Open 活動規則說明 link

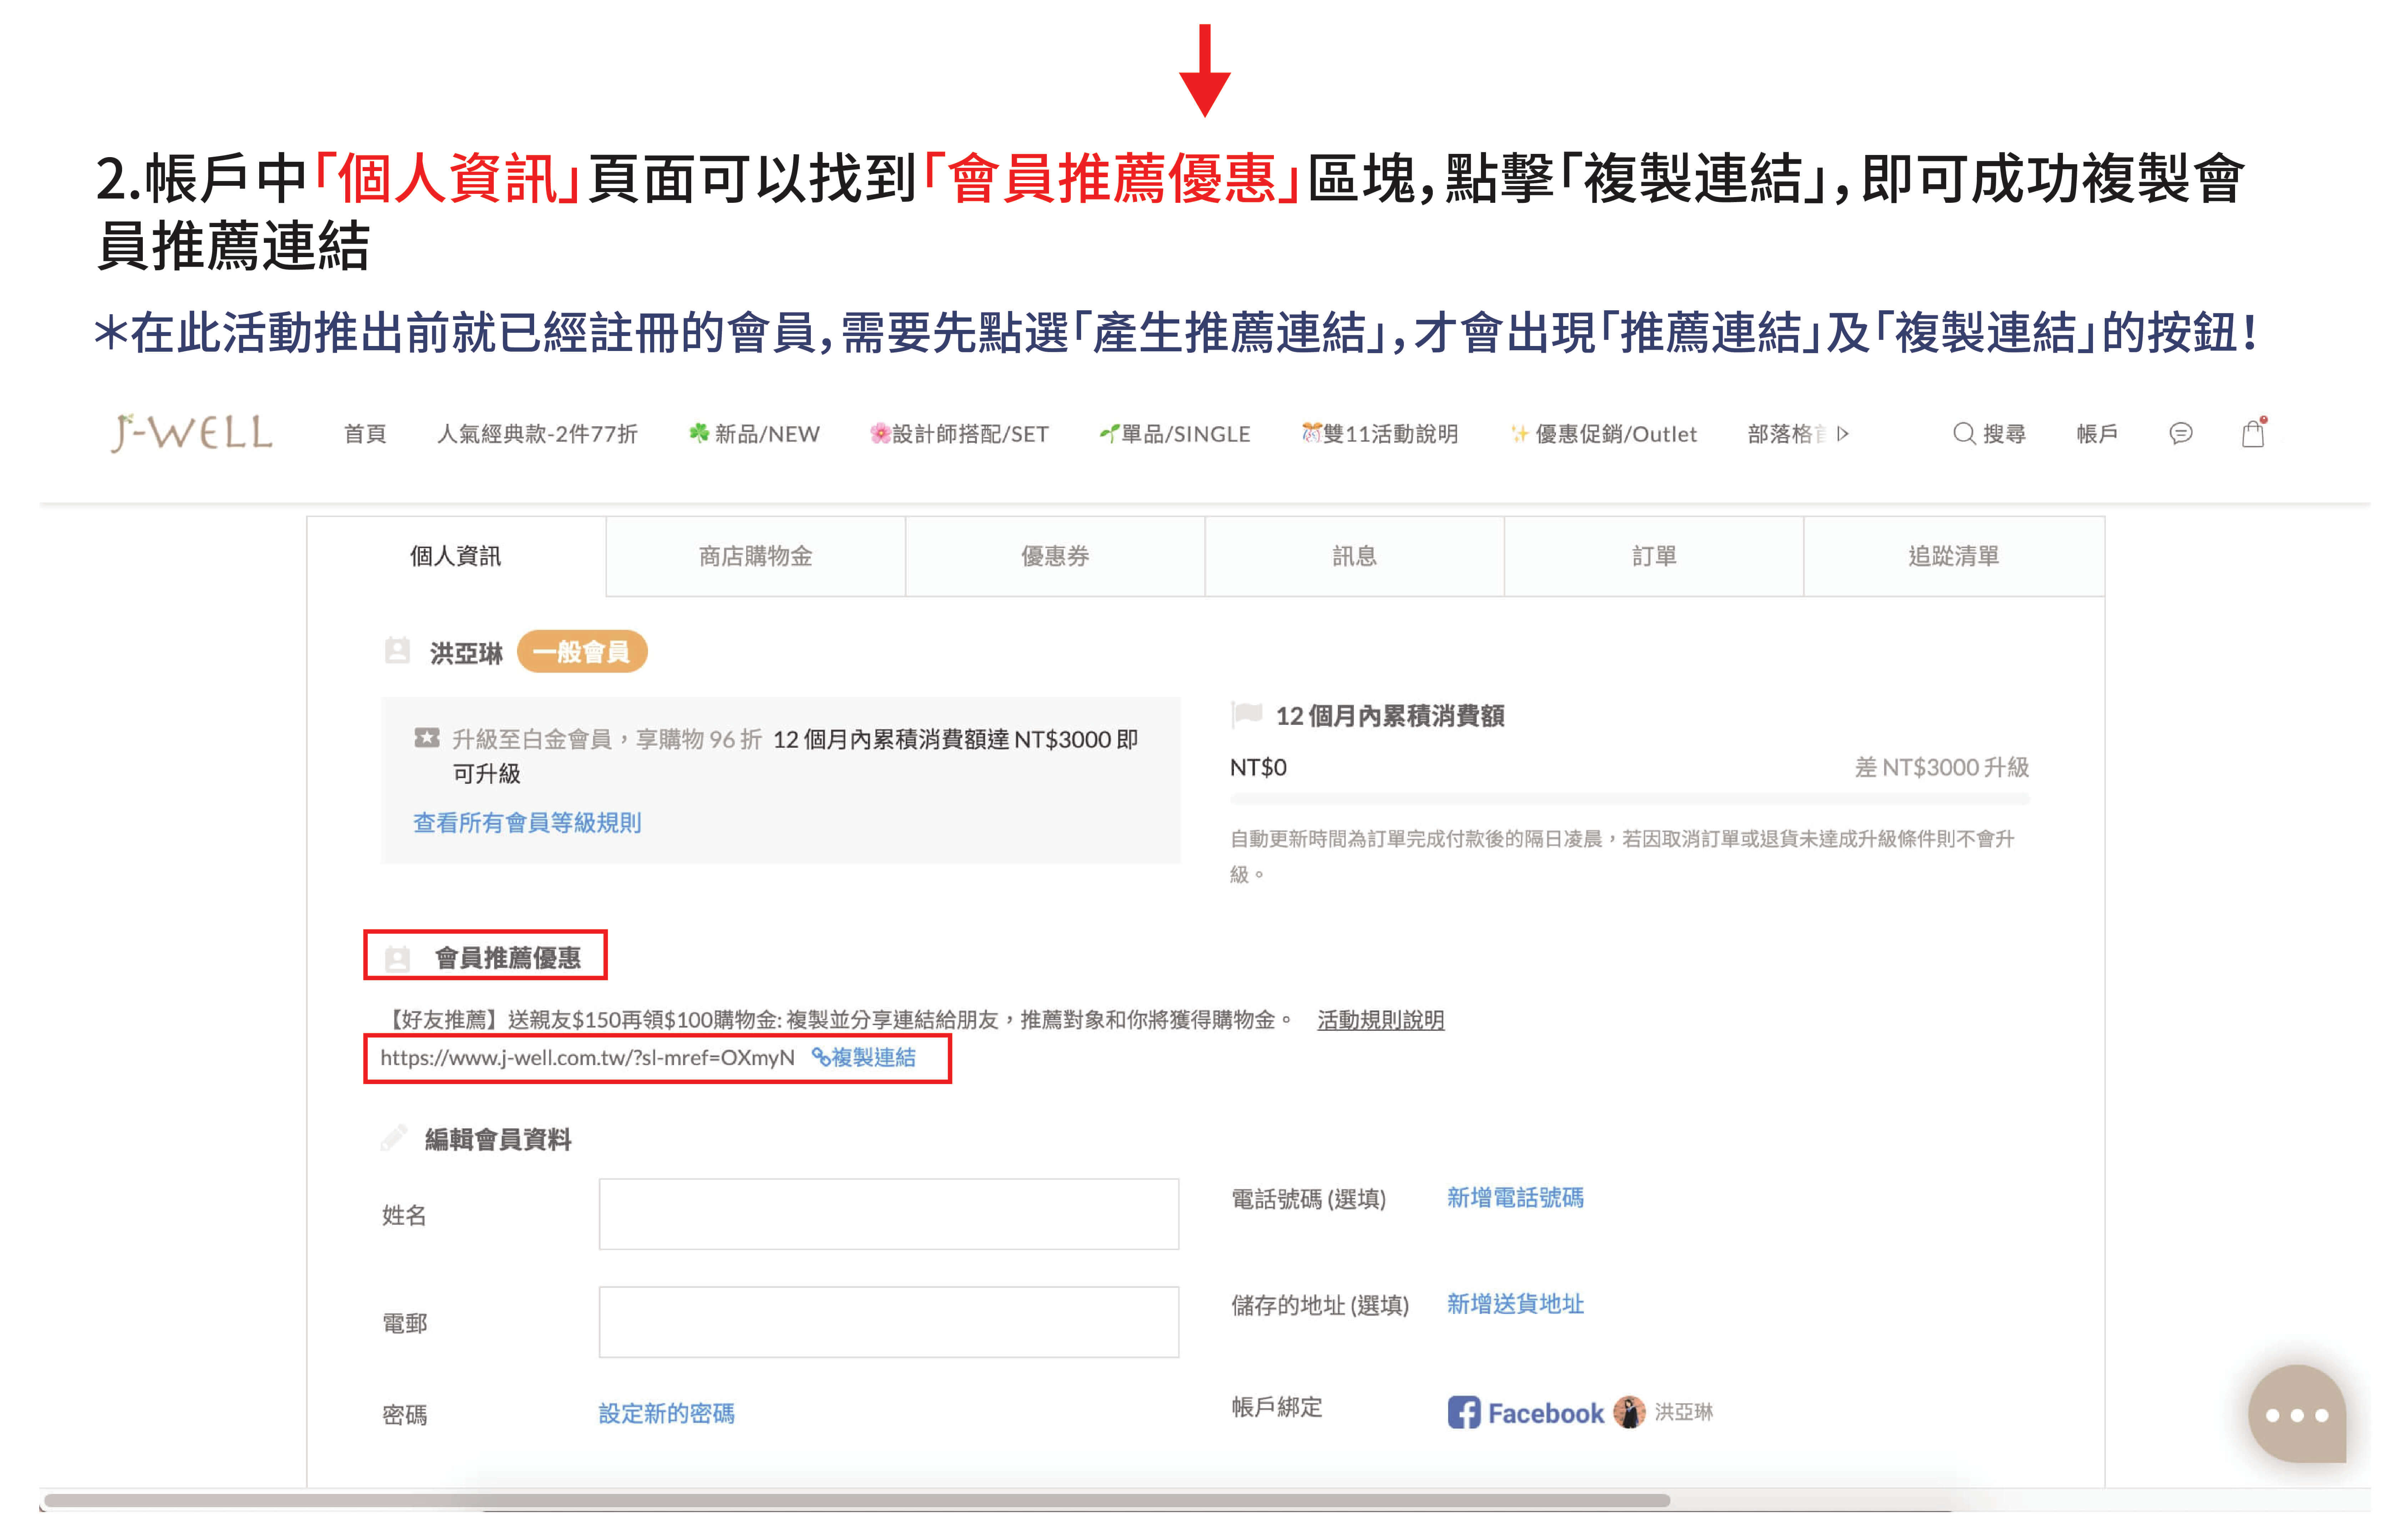click(x=1380, y=1020)
